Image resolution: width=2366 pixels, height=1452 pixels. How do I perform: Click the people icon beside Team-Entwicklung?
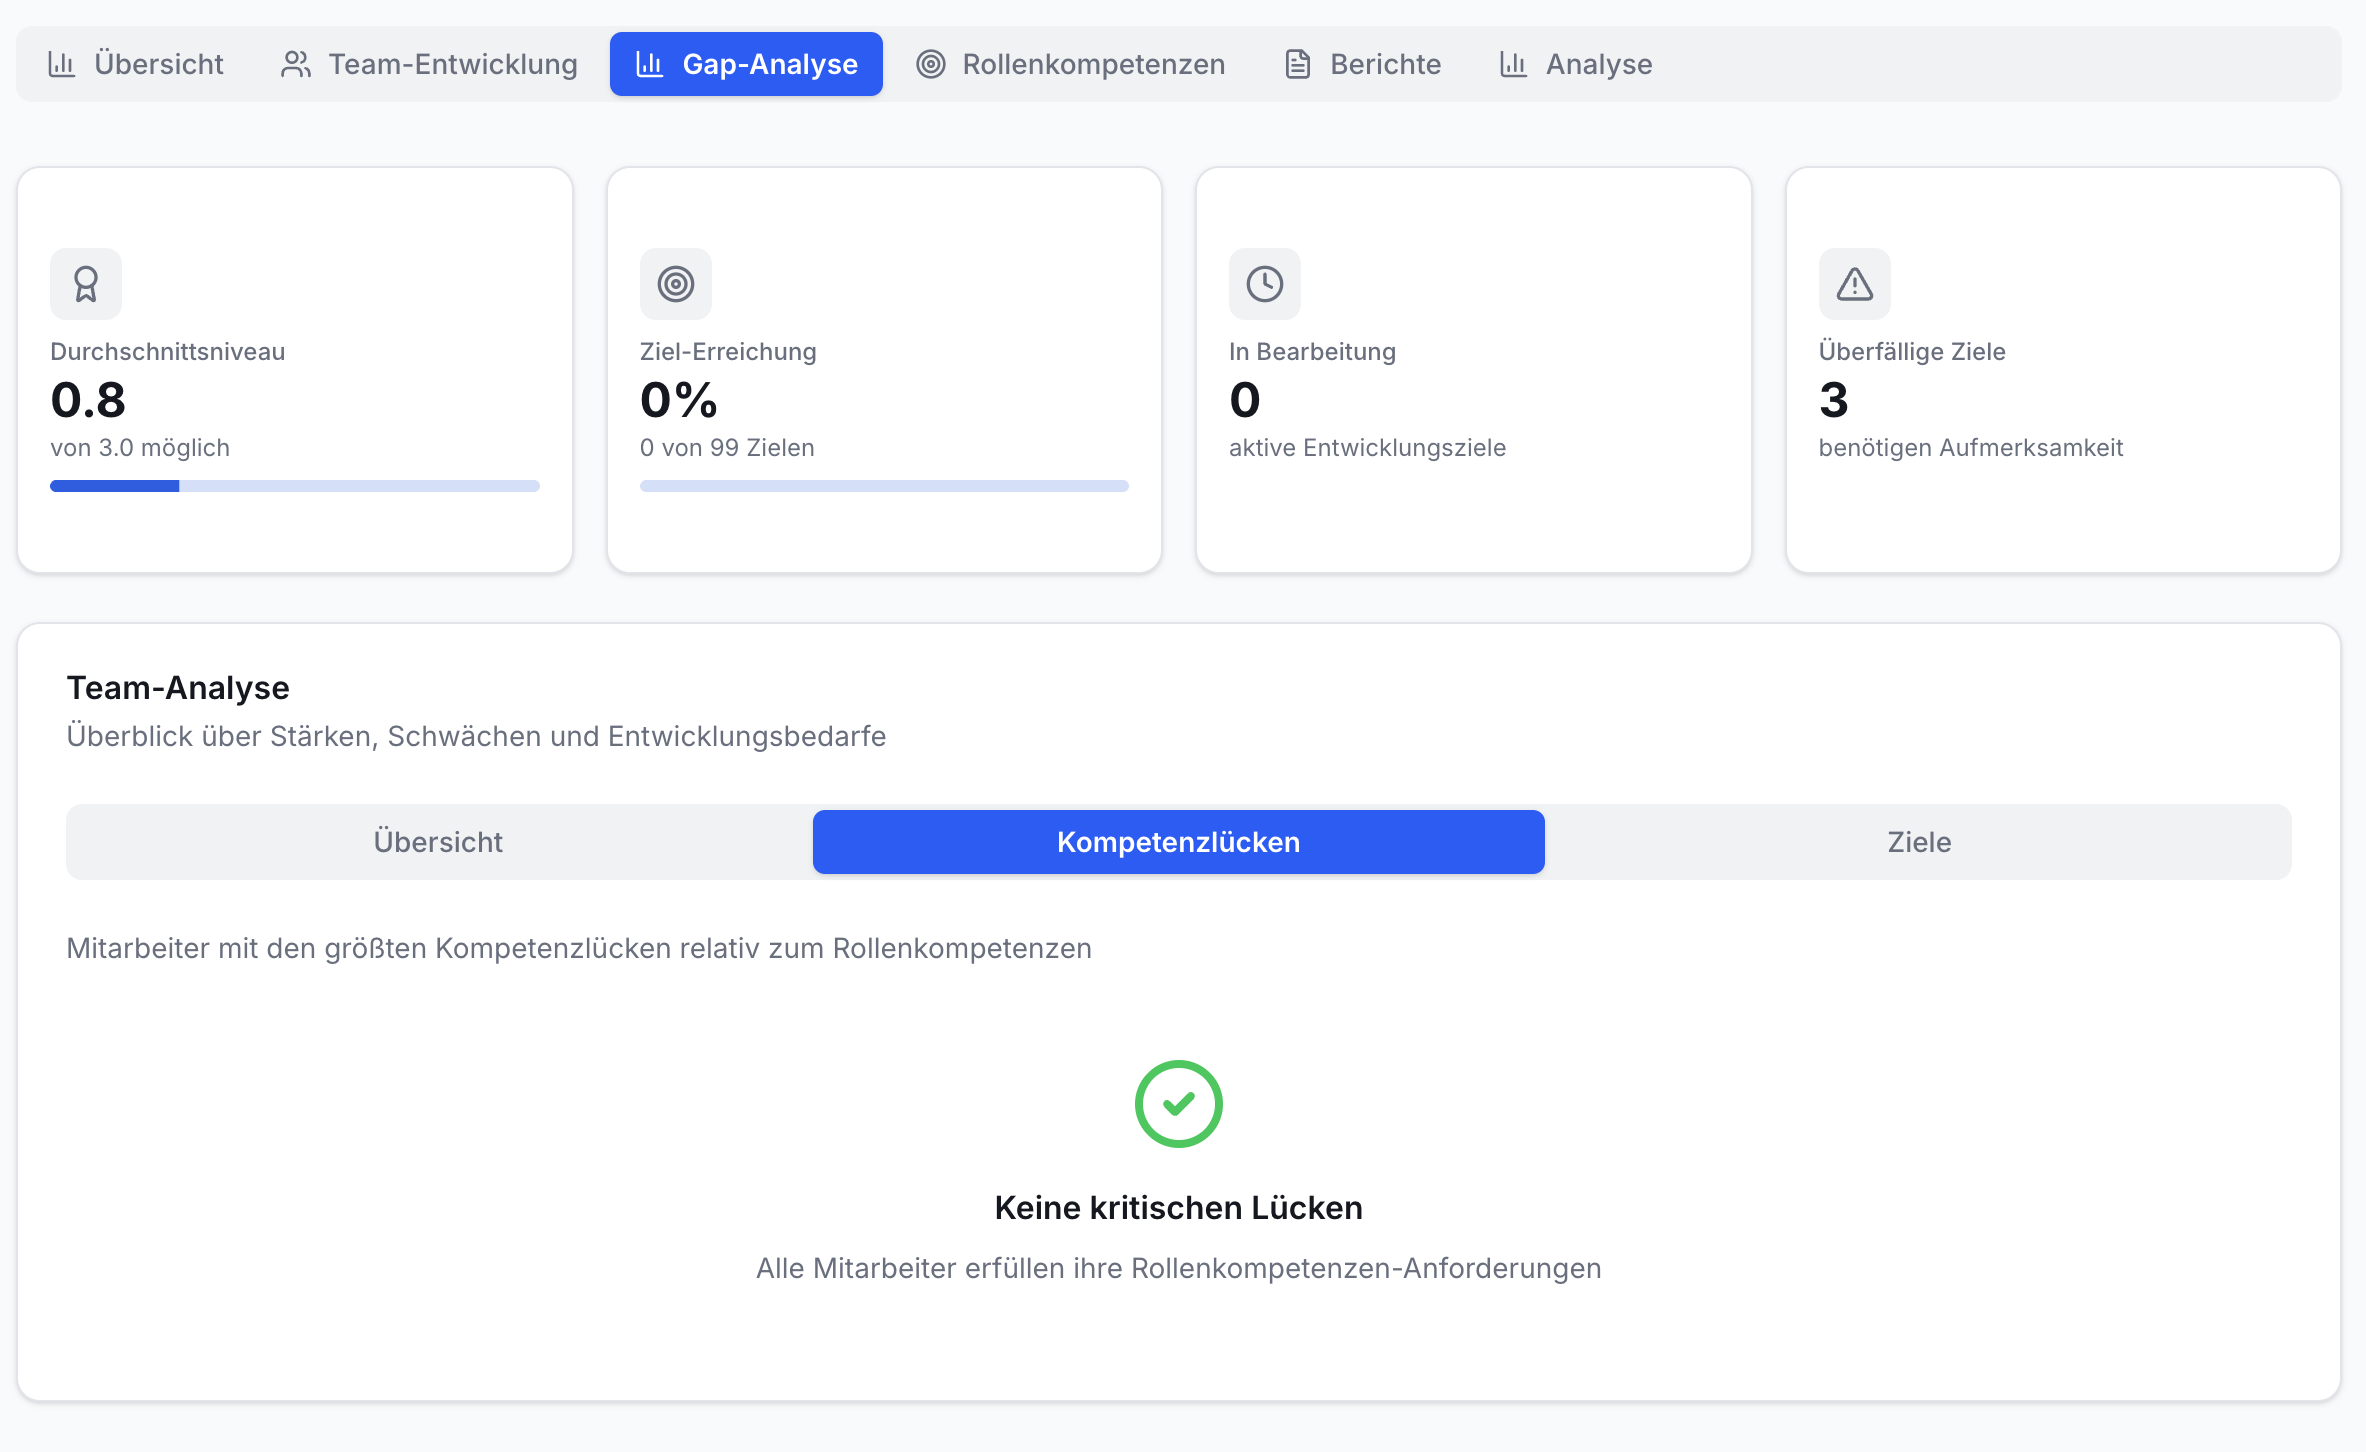296,64
